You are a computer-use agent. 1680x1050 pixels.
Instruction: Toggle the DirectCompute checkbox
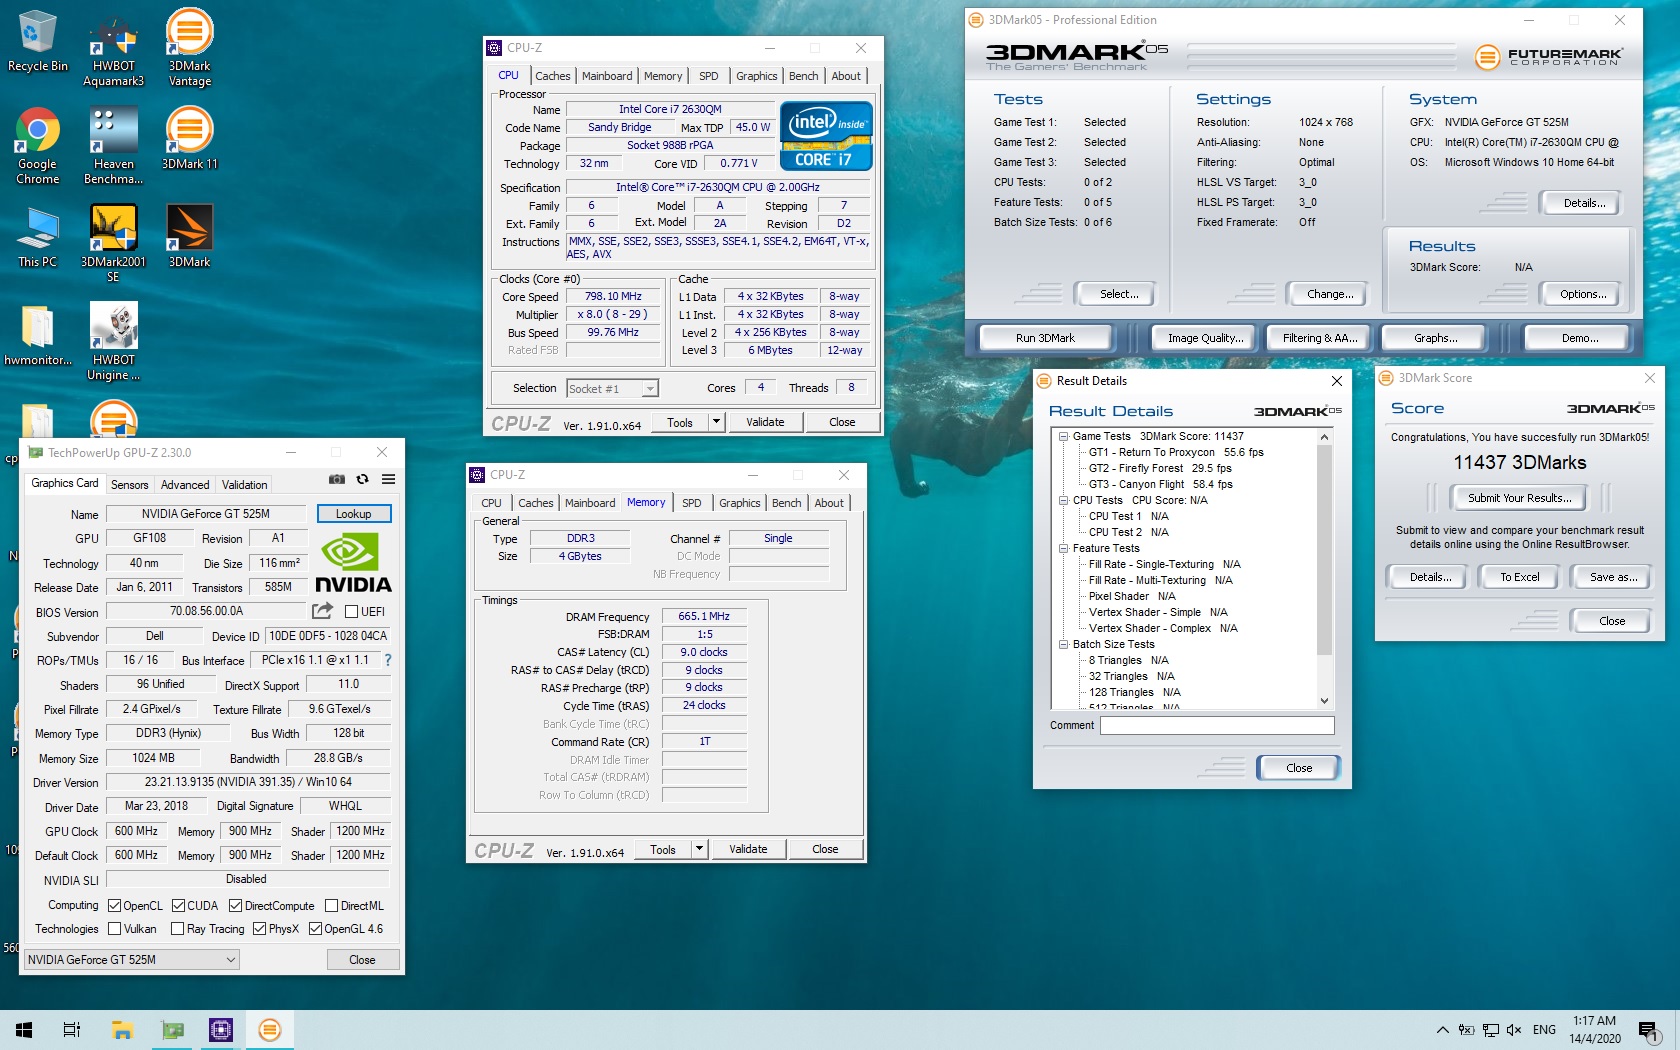pos(235,905)
